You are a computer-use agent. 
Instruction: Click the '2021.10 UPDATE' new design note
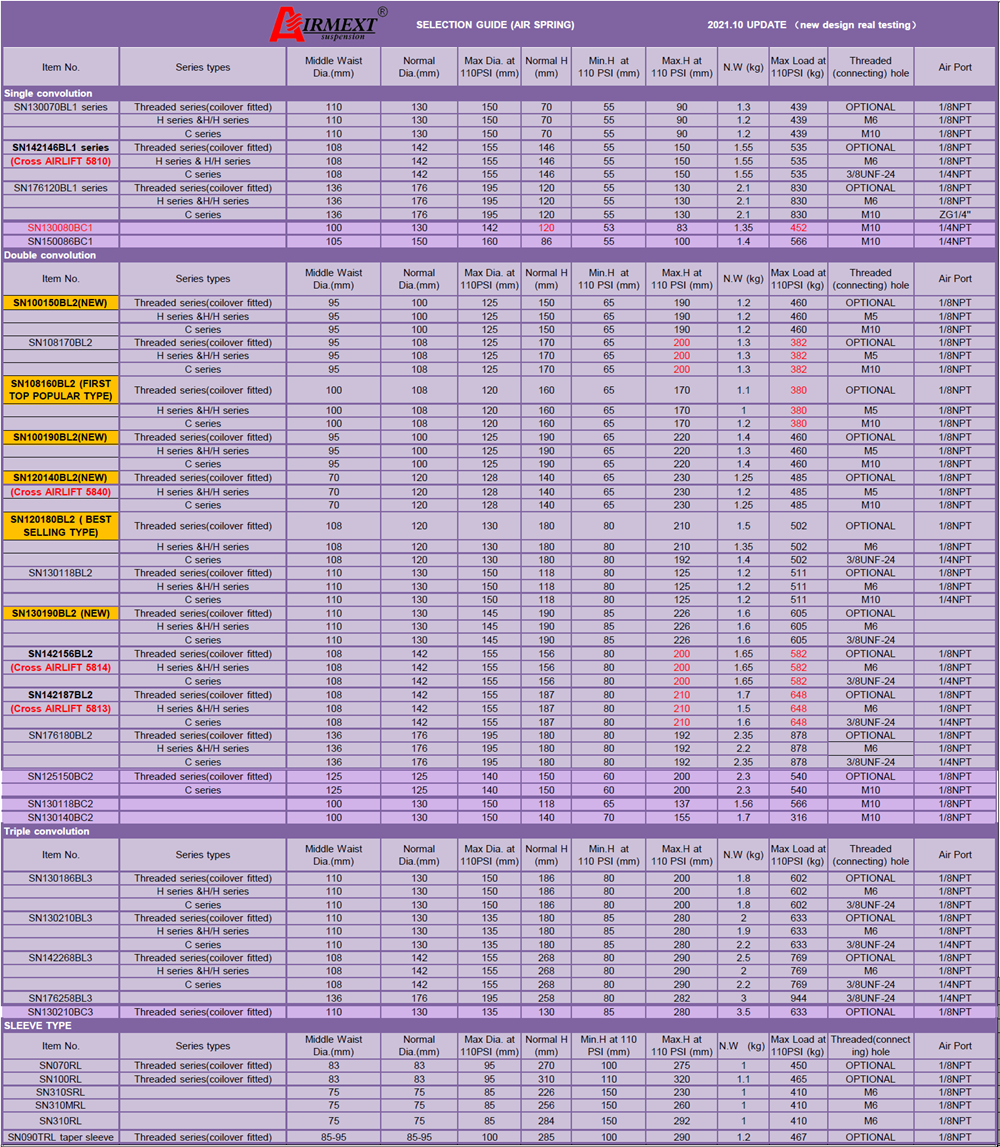[x=812, y=25]
